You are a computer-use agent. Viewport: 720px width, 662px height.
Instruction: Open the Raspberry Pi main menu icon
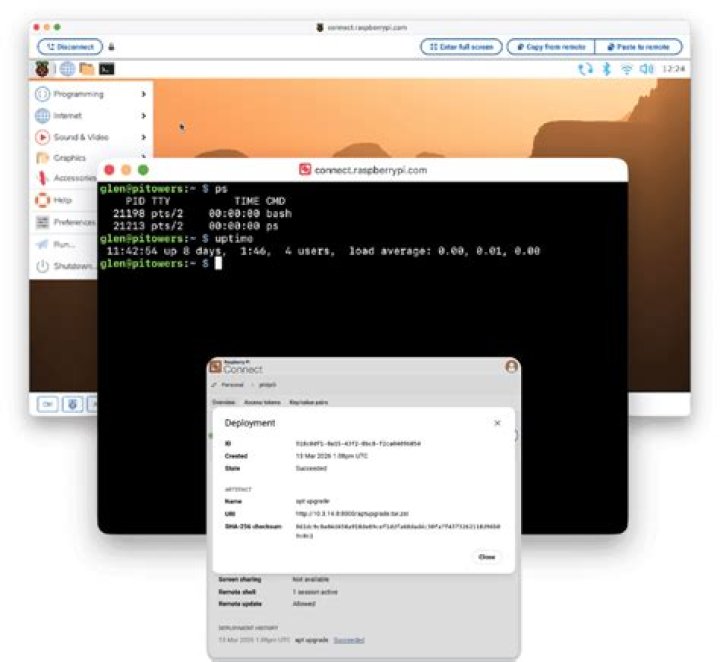42,69
